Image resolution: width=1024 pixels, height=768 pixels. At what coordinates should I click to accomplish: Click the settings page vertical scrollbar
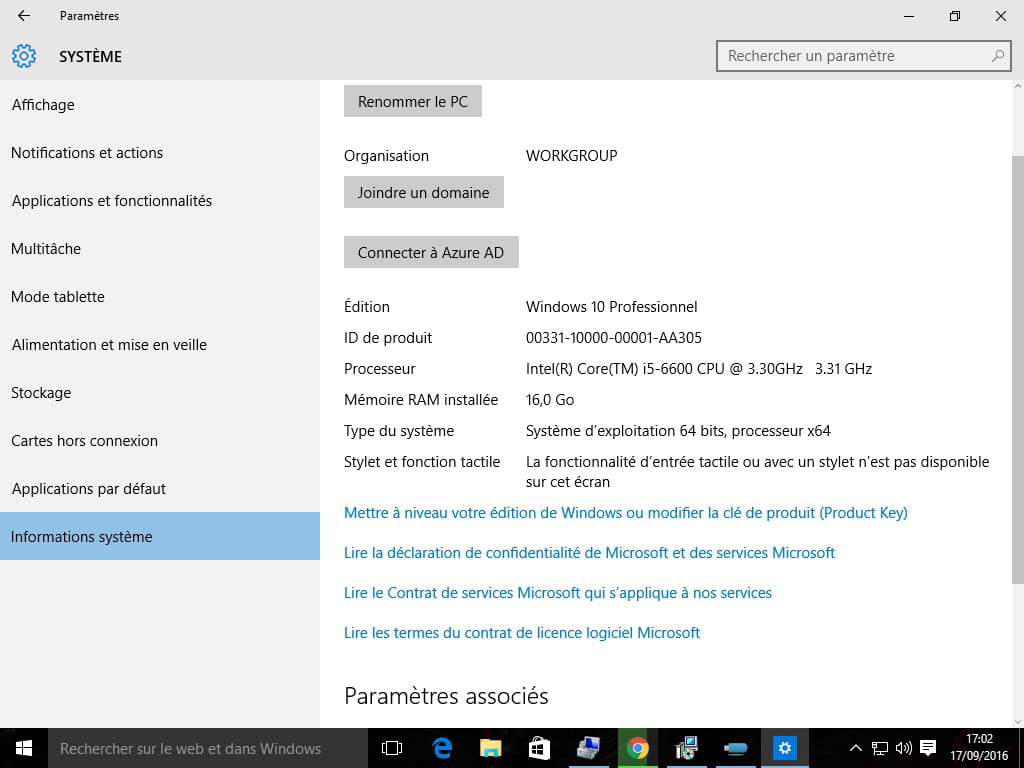[1017, 370]
